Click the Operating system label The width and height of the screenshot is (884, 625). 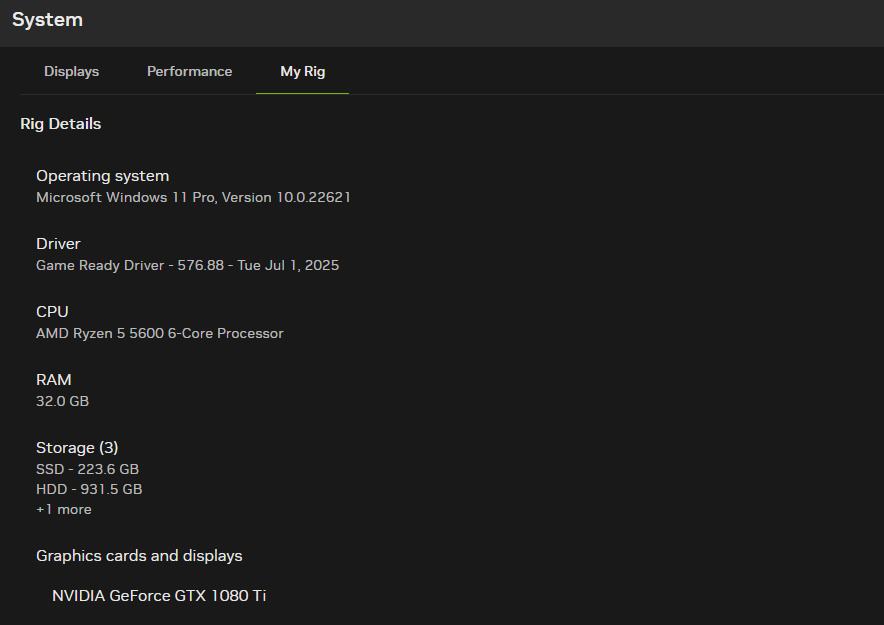(102, 176)
